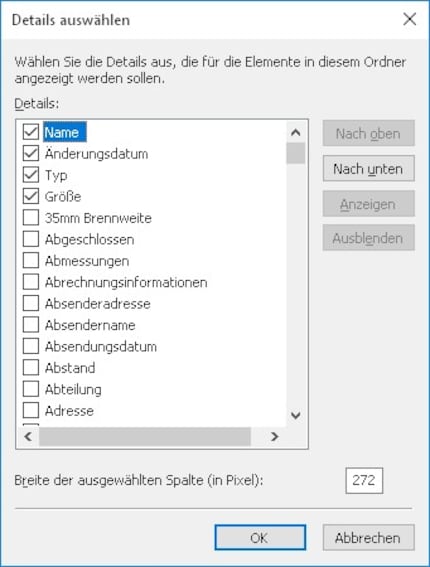
Task: Tick the Absendername checkbox
Action: click(x=31, y=325)
